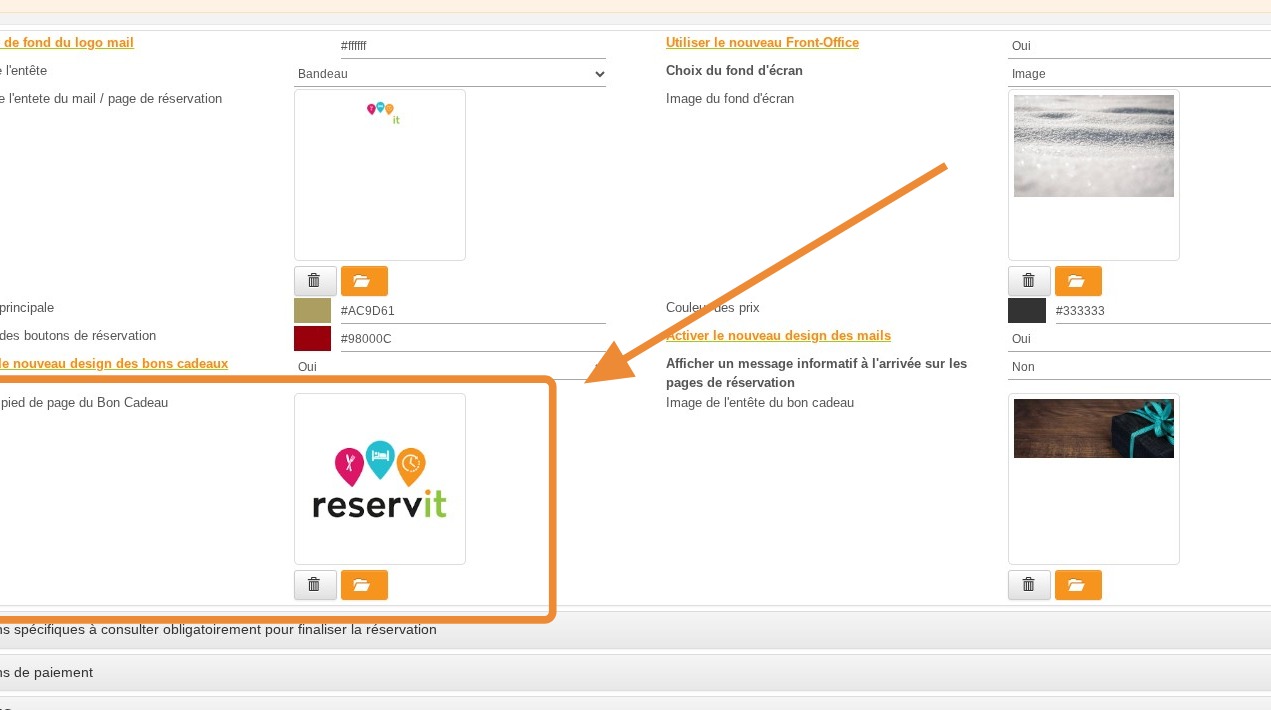Image resolution: width=1271 pixels, height=710 pixels.
Task: Expand the 'consulter obligatoirement' conditions section
Action: (635, 630)
